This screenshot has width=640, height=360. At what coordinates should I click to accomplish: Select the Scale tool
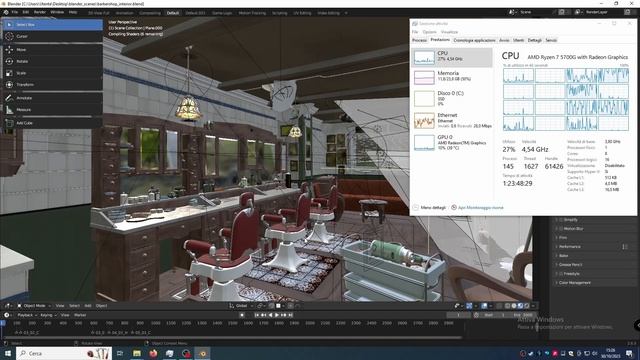coord(53,73)
